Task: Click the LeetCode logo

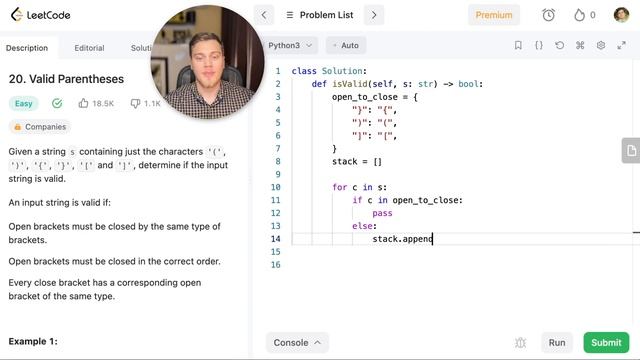Action: (40, 15)
